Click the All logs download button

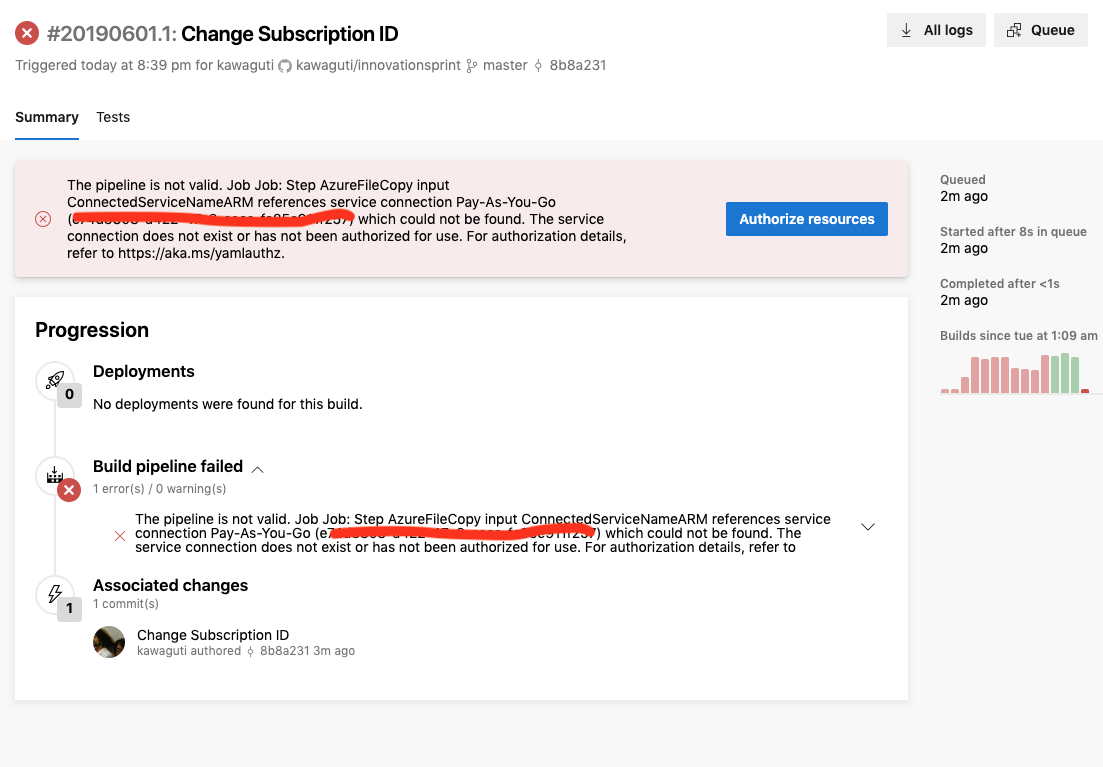tap(936, 30)
